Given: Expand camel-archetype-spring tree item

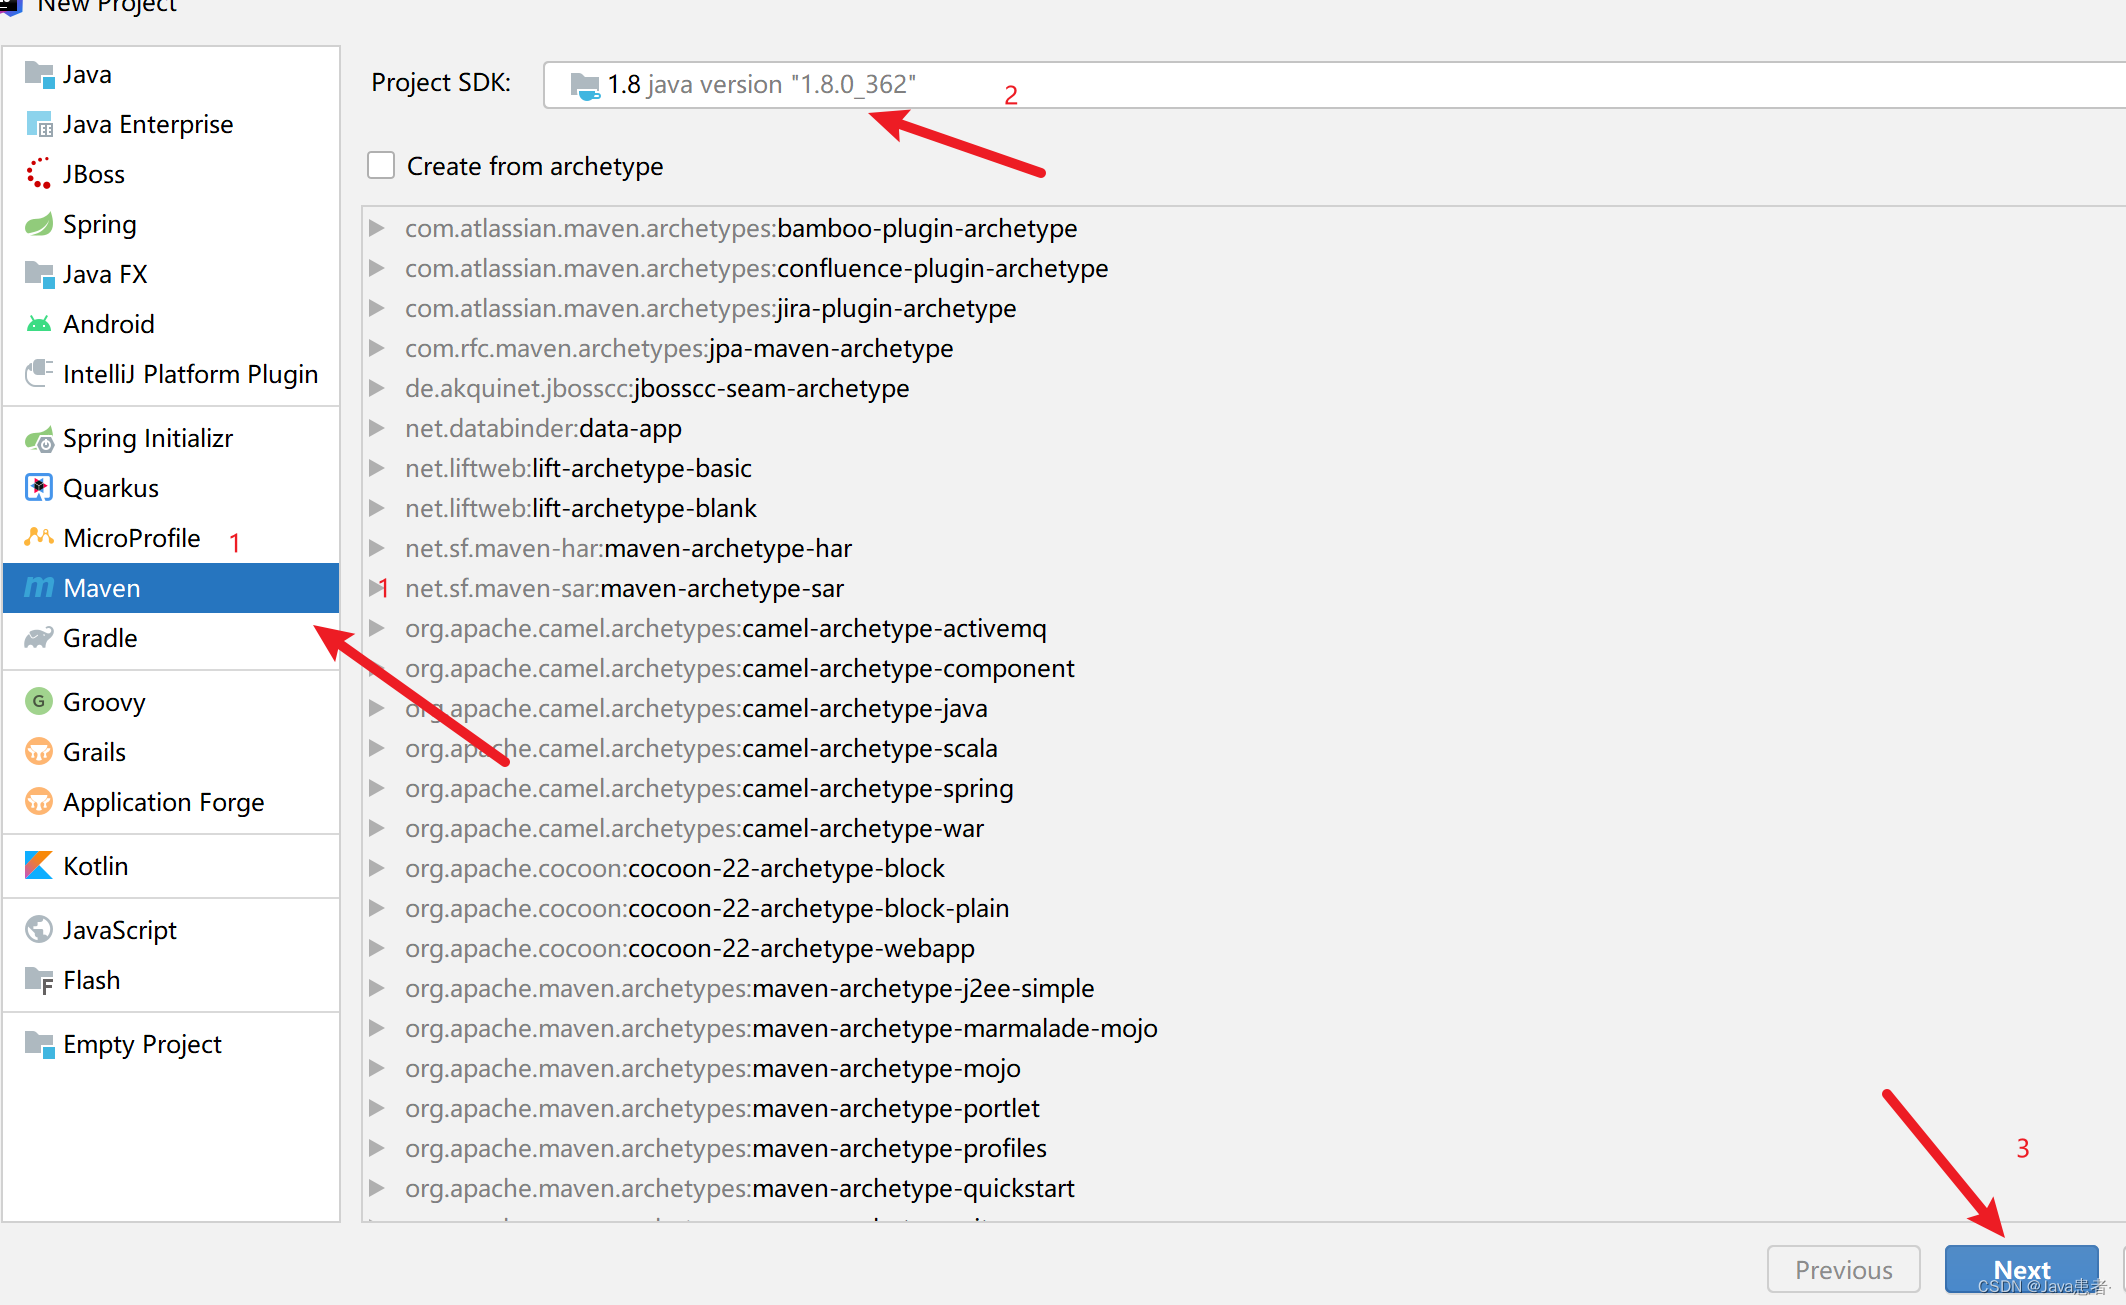Looking at the screenshot, I should tap(377, 788).
